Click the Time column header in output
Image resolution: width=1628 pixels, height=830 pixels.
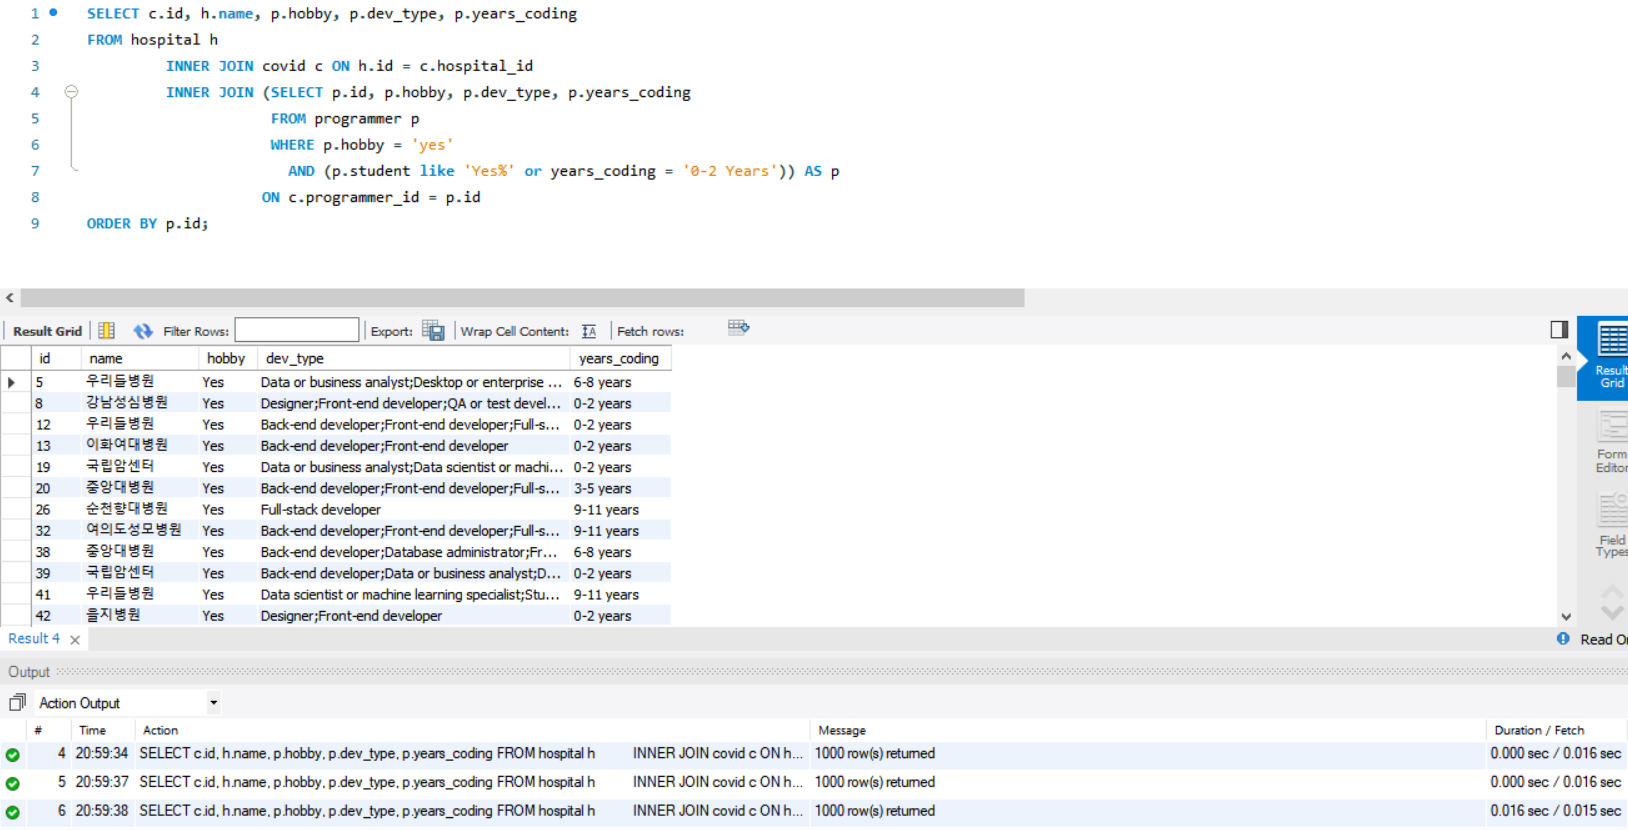coord(93,730)
